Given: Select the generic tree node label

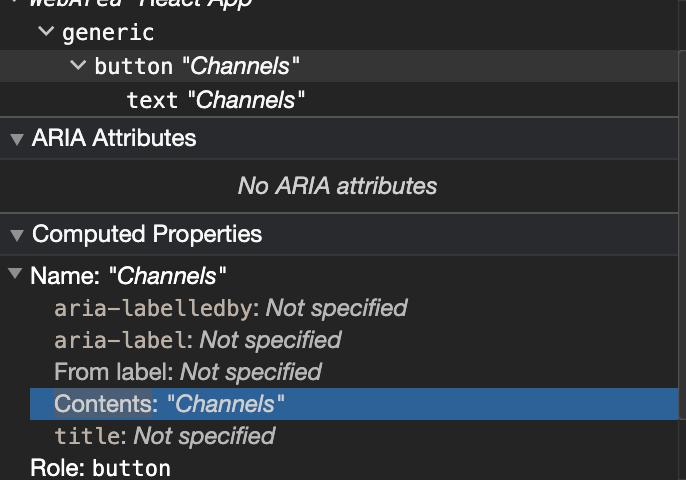Looking at the screenshot, I should tap(108, 33).
